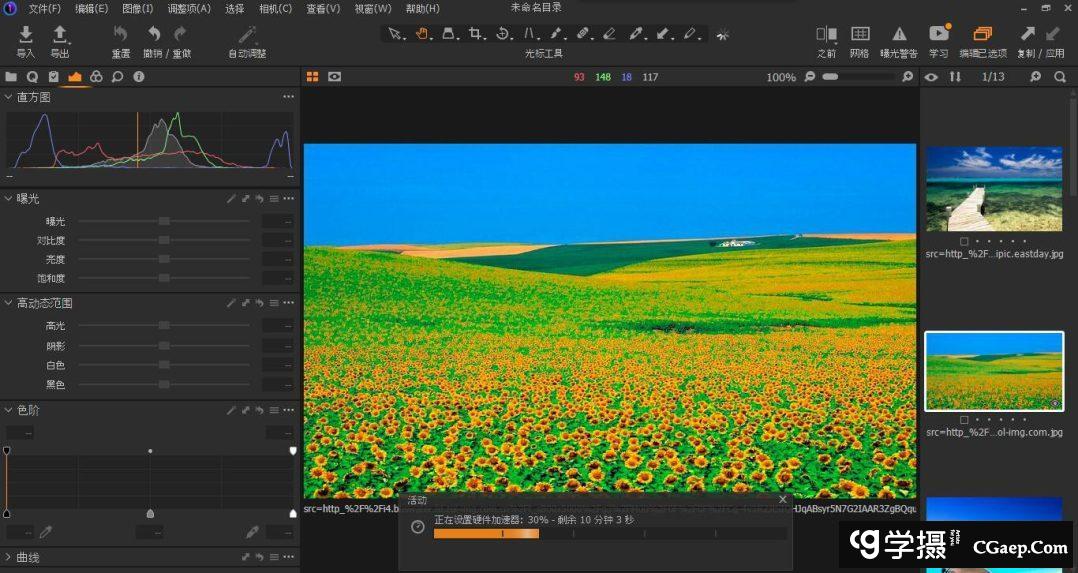Toggle Edit Selected Variants (编辑已选项)
This screenshot has width=1078, height=573.
tap(982, 35)
